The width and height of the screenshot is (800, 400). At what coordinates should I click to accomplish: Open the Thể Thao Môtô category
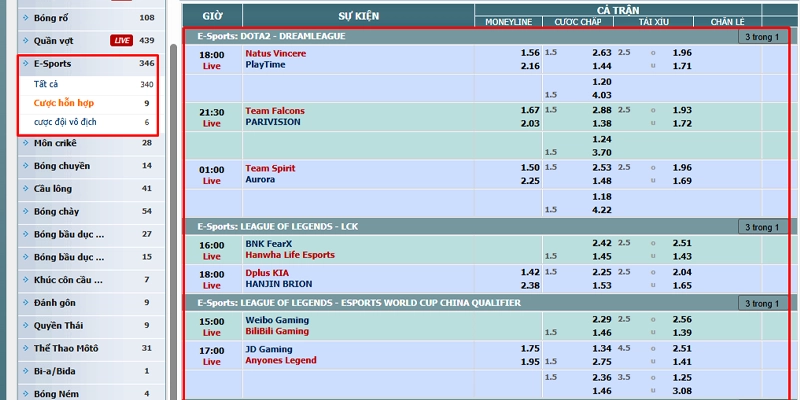point(66,348)
